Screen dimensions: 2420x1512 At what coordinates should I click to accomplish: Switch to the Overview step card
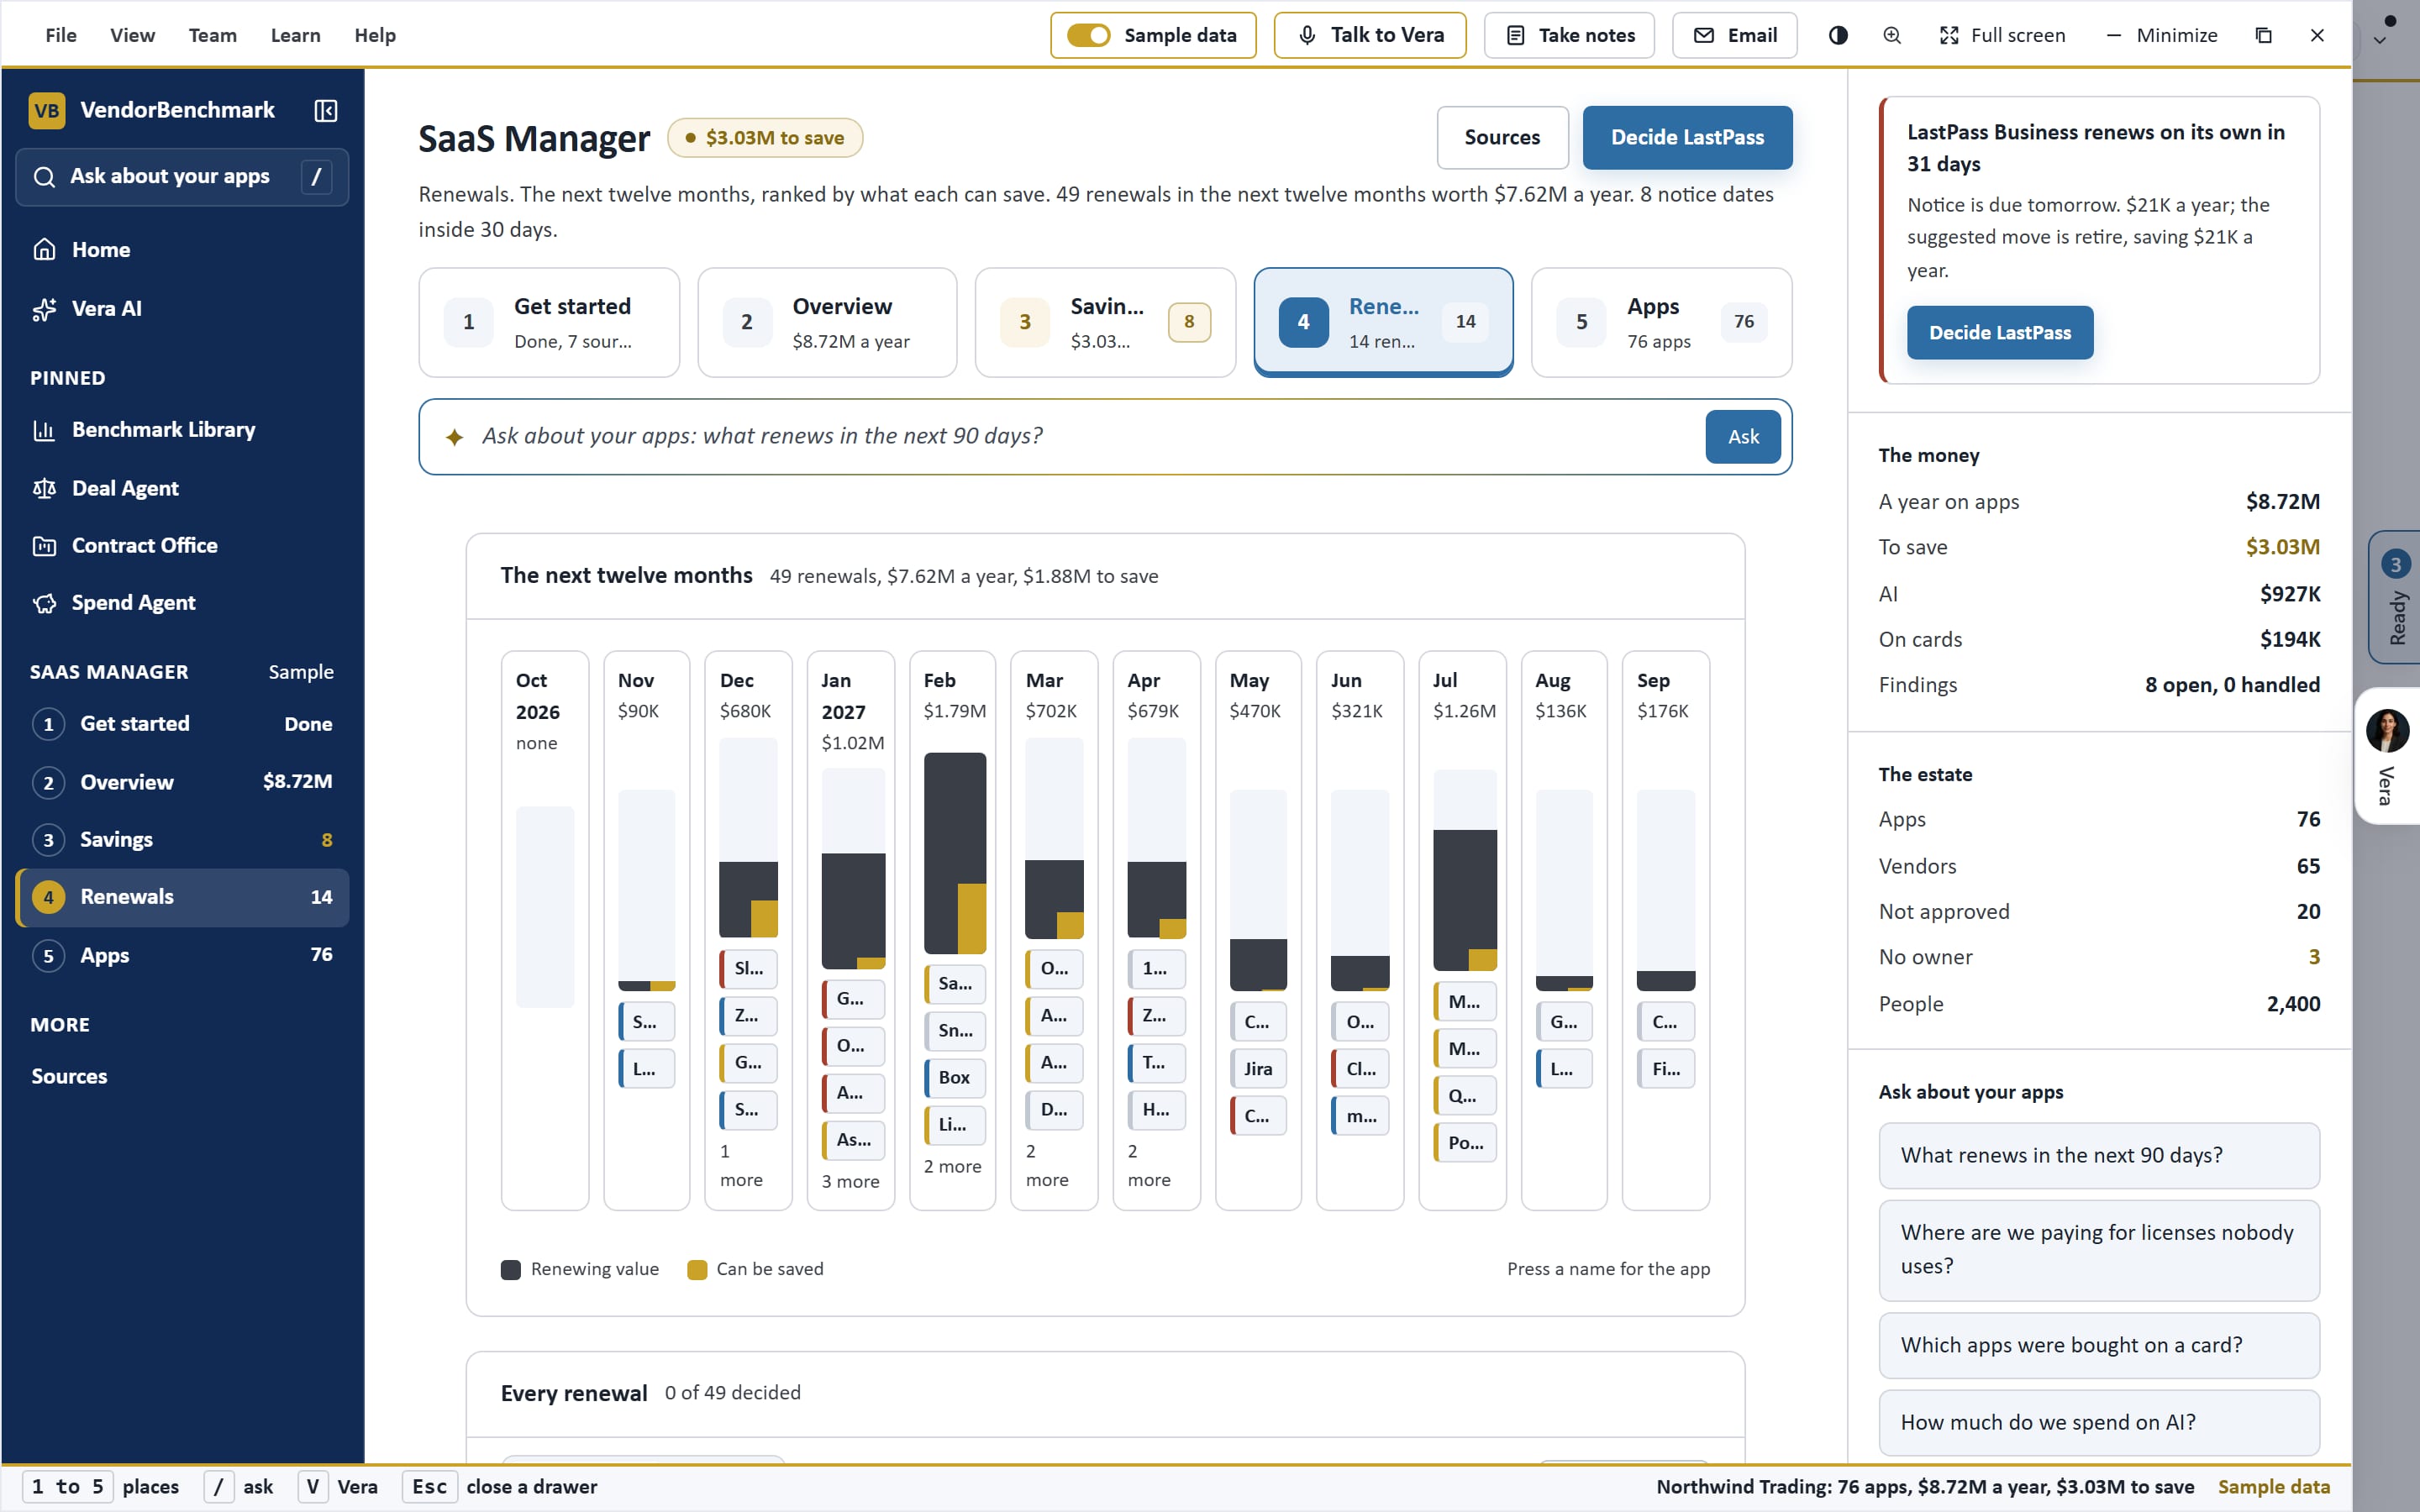click(827, 322)
